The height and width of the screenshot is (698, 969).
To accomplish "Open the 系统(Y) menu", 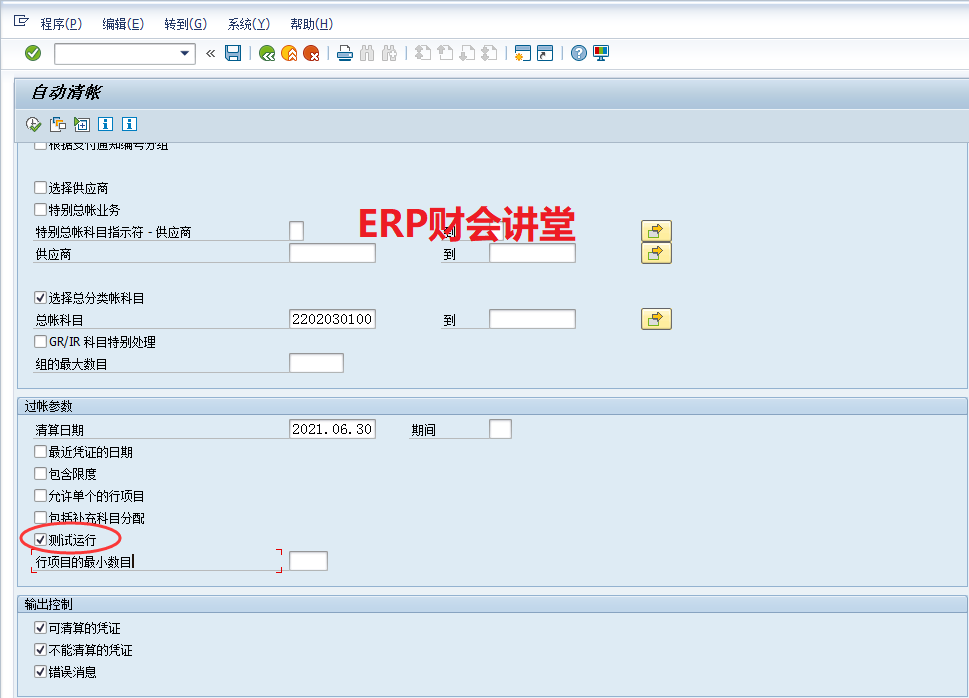I will tap(248, 24).
